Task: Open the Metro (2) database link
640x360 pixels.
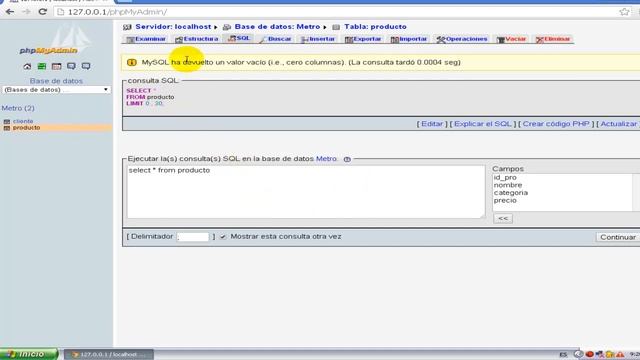Action: point(18,108)
